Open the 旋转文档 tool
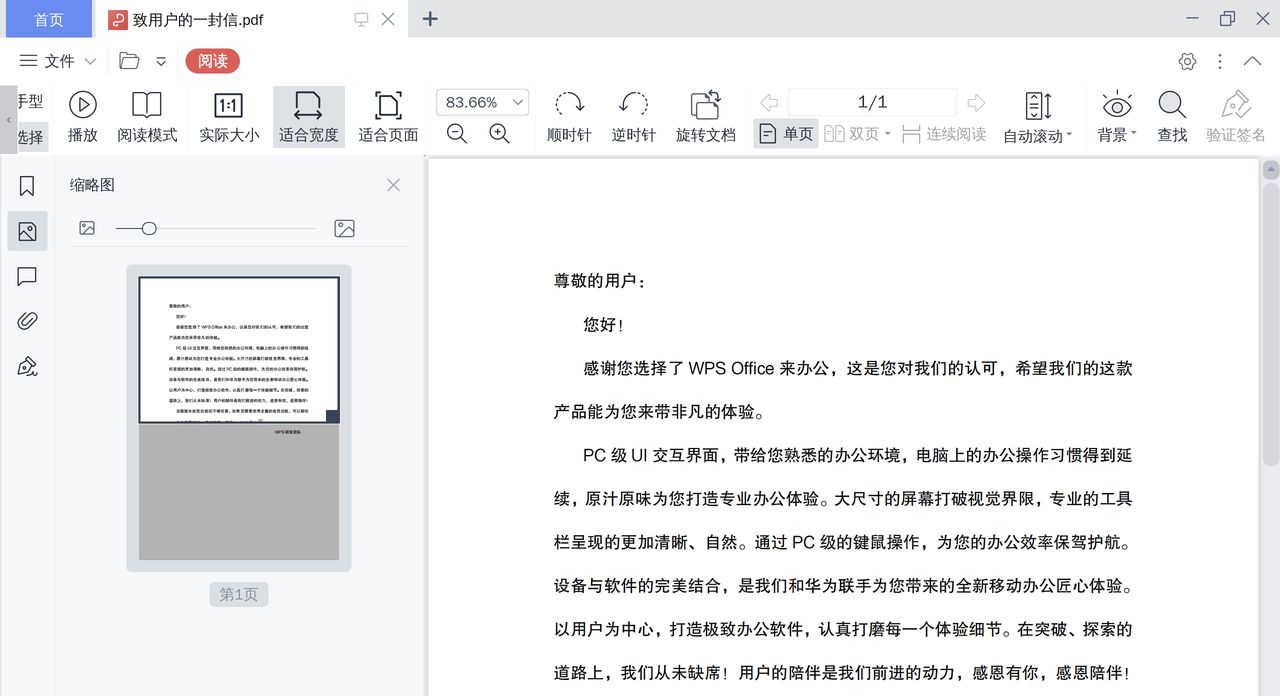The width and height of the screenshot is (1280, 696). coord(705,115)
